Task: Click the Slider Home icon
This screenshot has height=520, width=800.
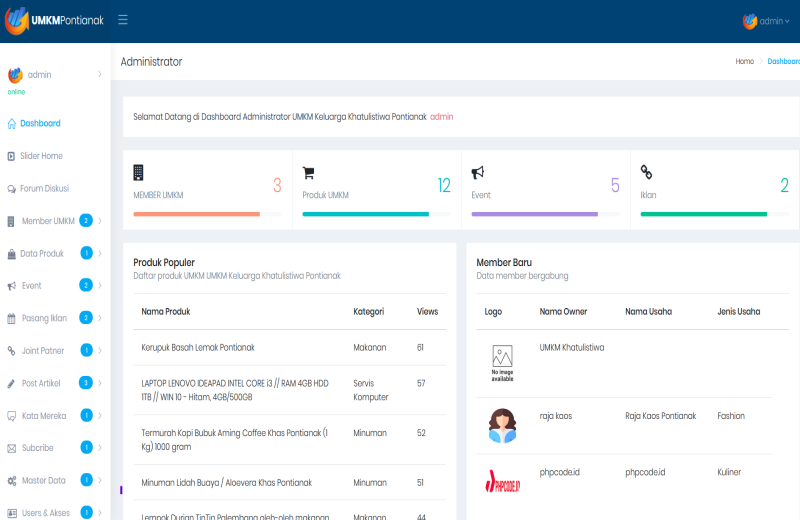Action: point(11,156)
